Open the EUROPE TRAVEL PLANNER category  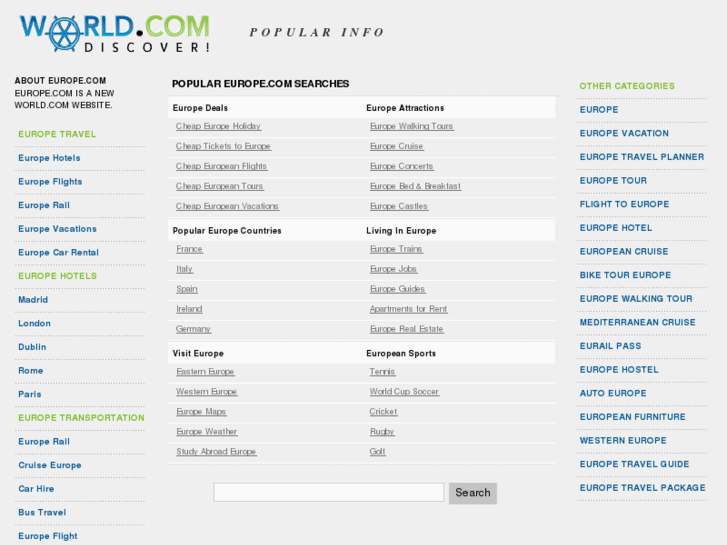pyautogui.click(x=642, y=157)
